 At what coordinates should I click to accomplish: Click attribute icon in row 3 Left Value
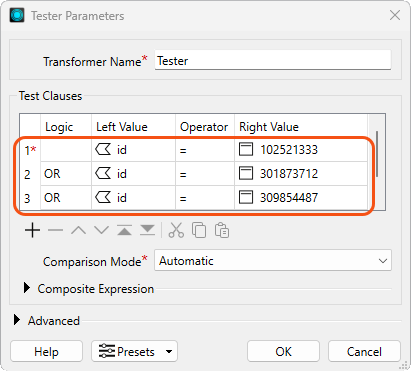tap(103, 197)
